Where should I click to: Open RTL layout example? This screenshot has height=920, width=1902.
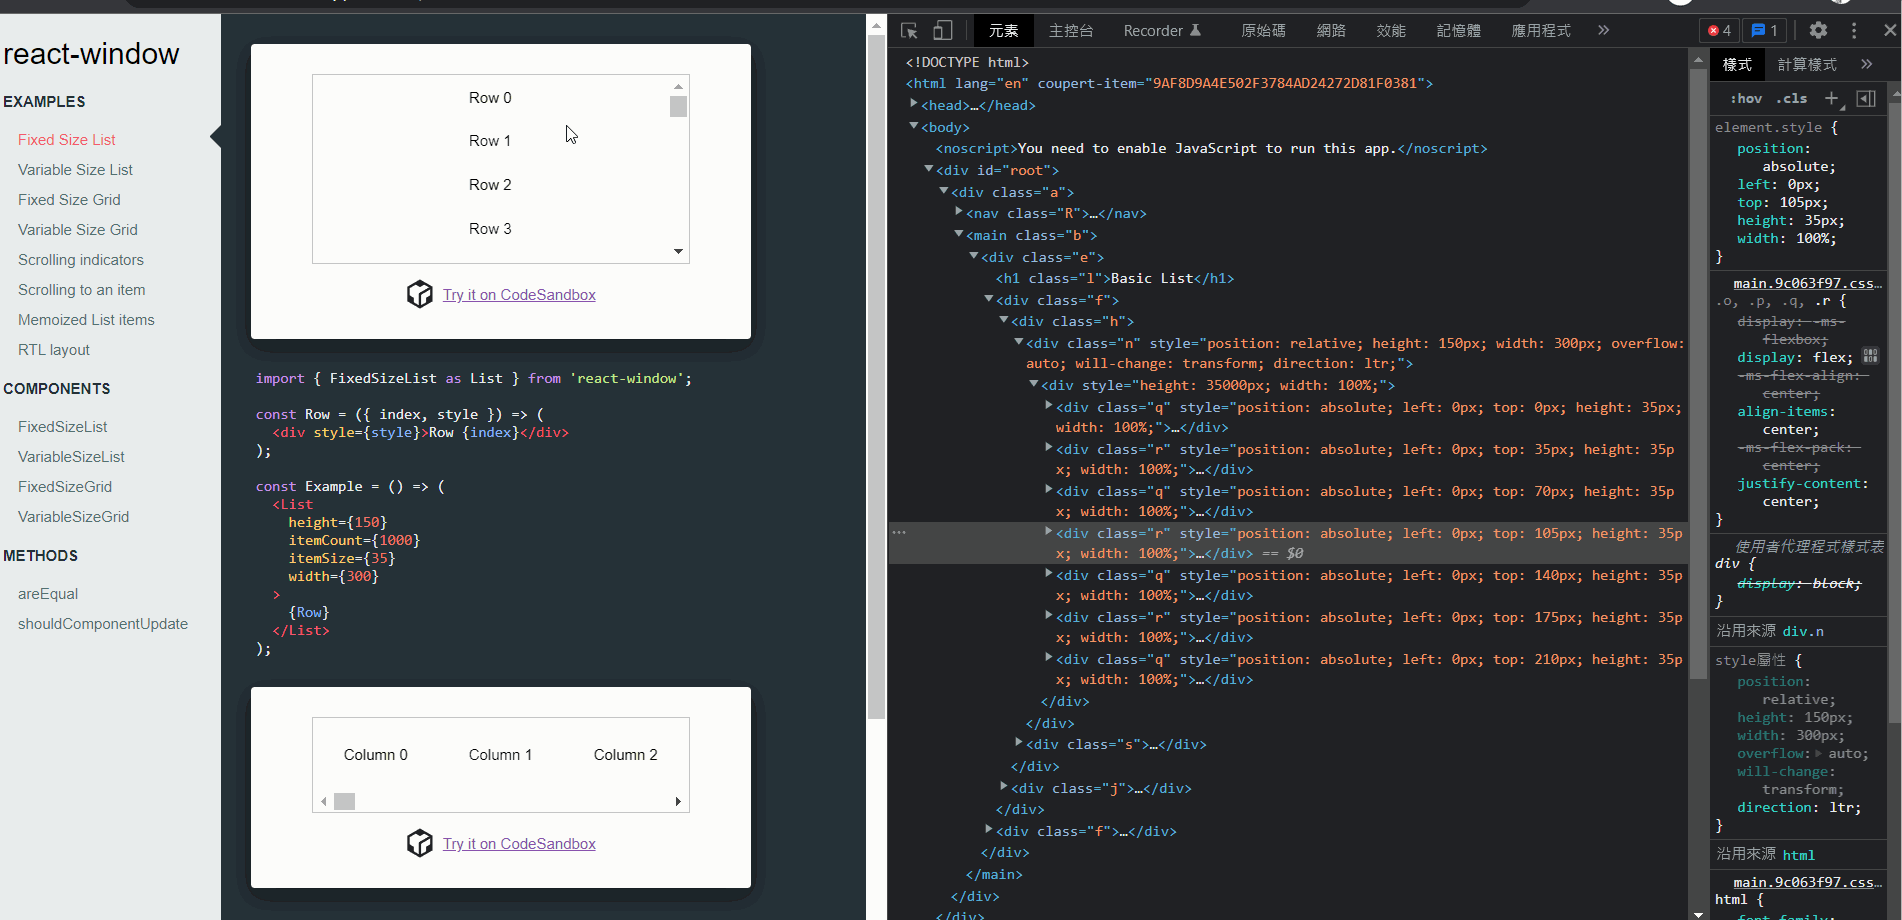[x=54, y=350]
